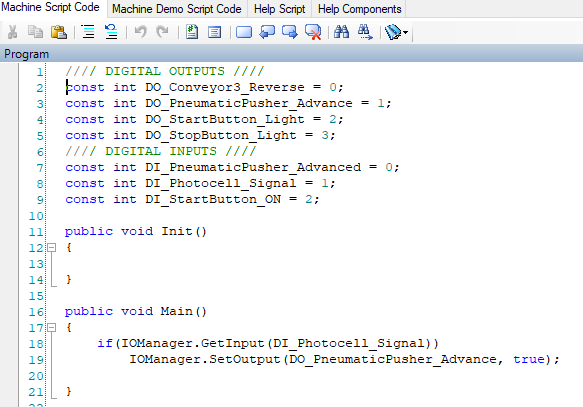Click 'public void Init()' text
The width and height of the screenshot is (583, 407).
tap(136, 231)
